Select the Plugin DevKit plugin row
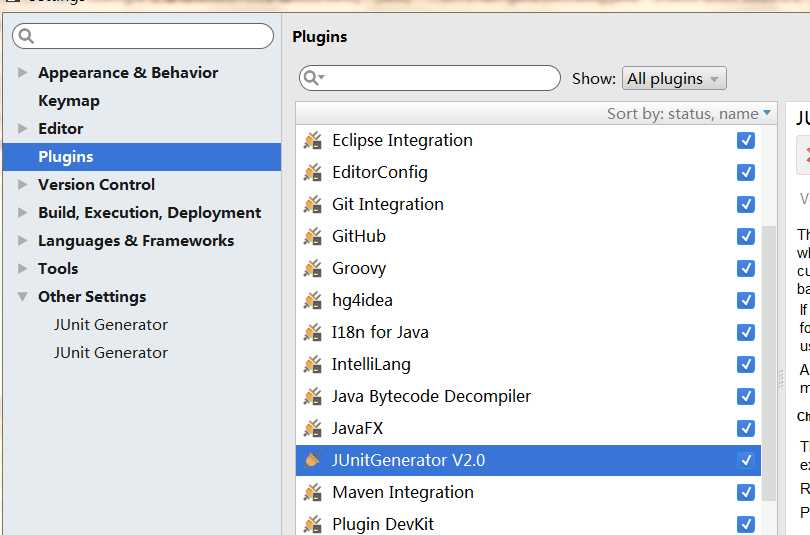The height and width of the screenshot is (535, 810). click(528, 524)
